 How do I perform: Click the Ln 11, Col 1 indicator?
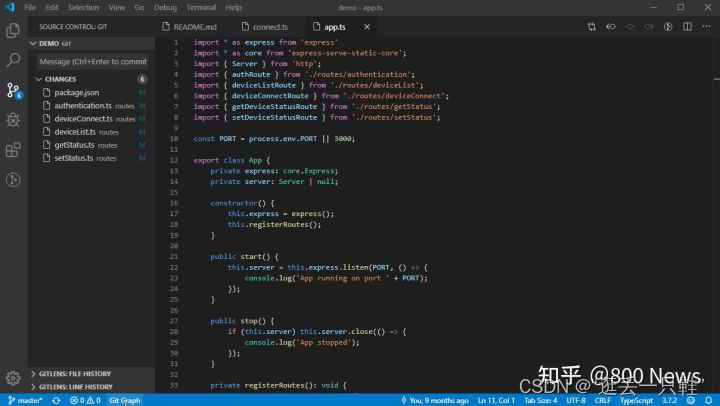(496, 400)
